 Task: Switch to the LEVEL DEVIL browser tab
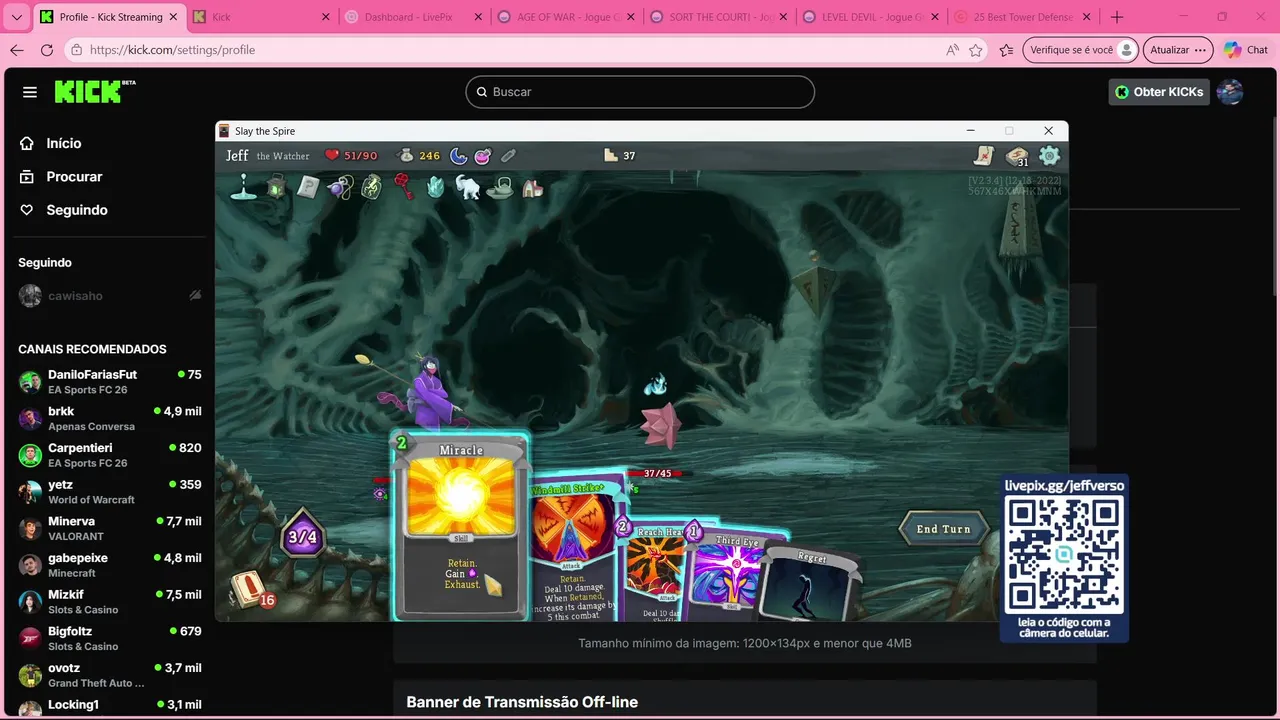pyautogui.click(x=869, y=17)
